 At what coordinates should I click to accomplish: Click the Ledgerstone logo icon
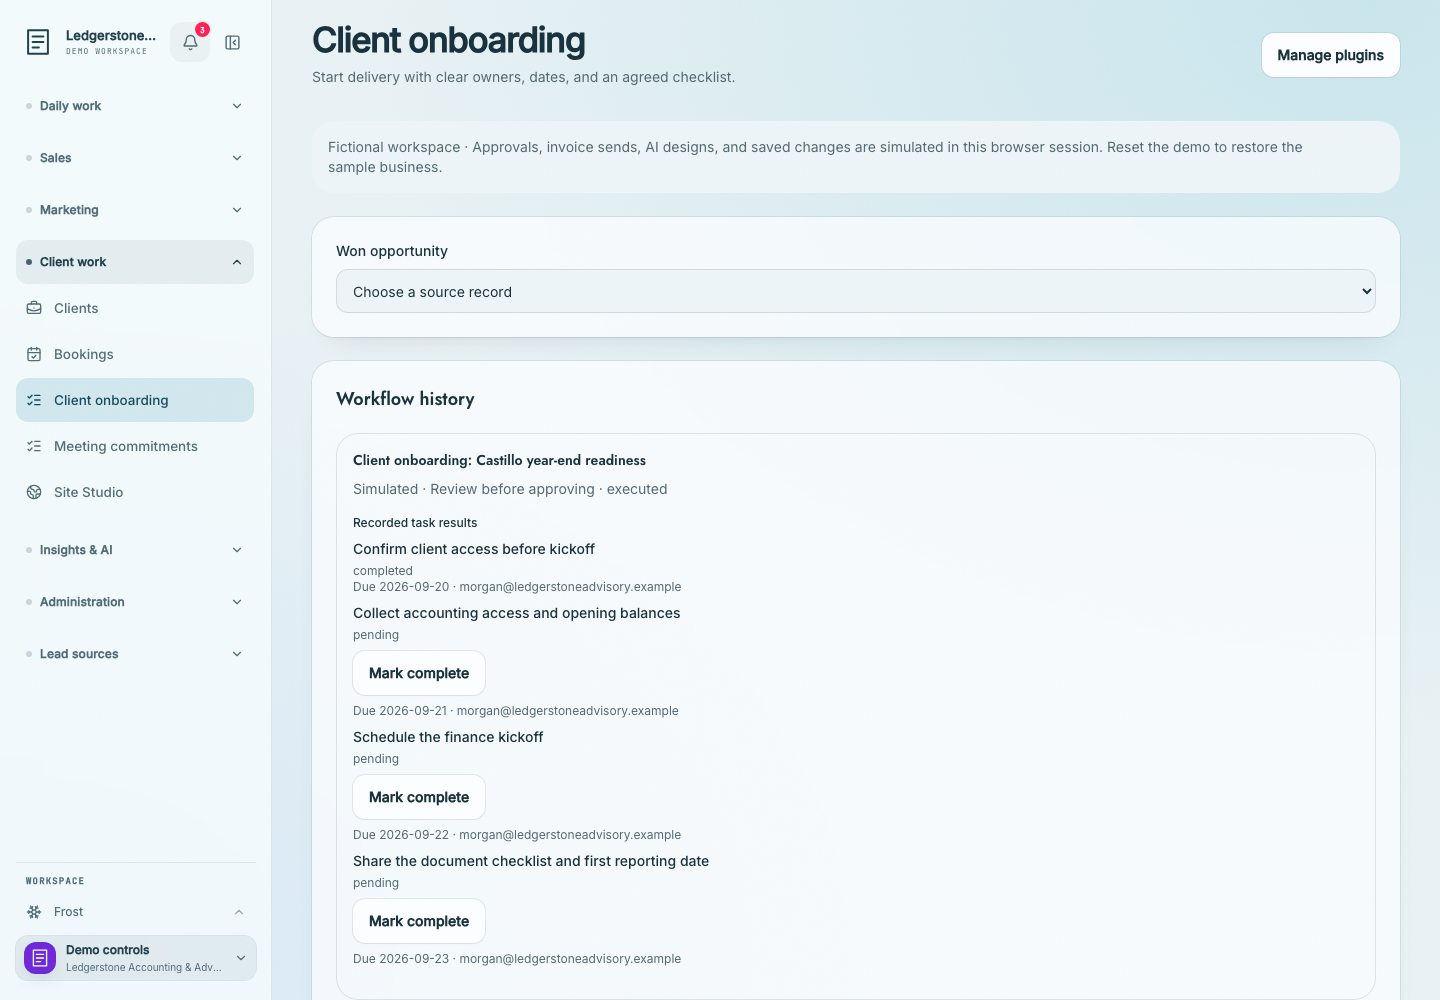click(x=38, y=42)
